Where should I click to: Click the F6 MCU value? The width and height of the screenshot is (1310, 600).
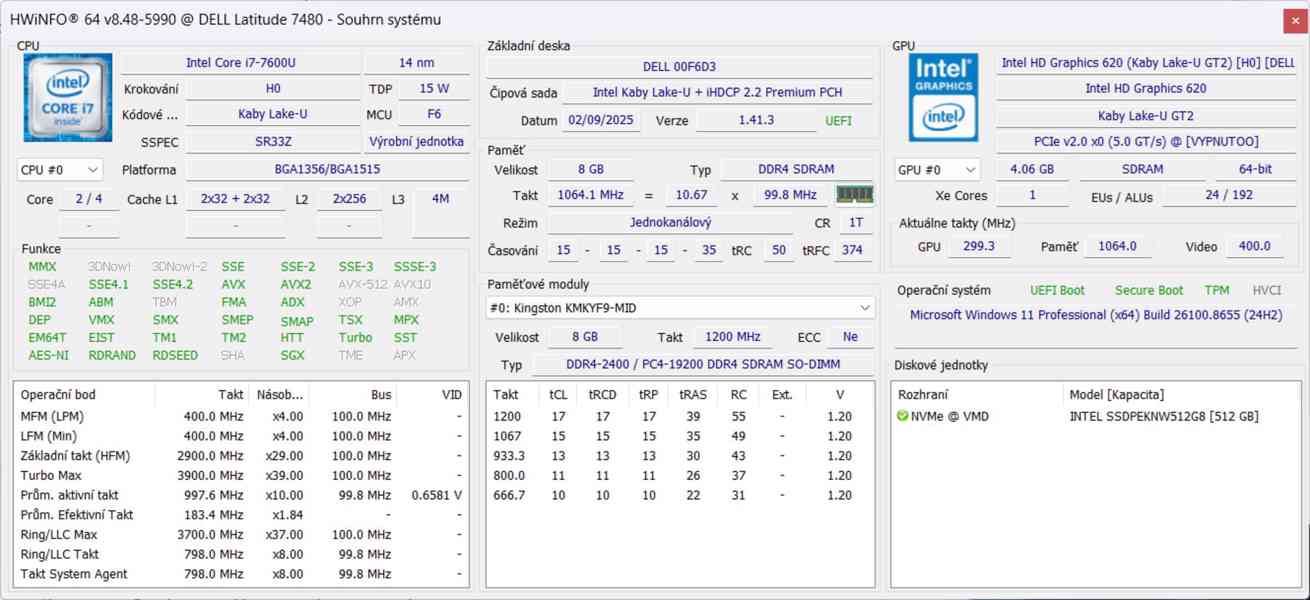434,114
